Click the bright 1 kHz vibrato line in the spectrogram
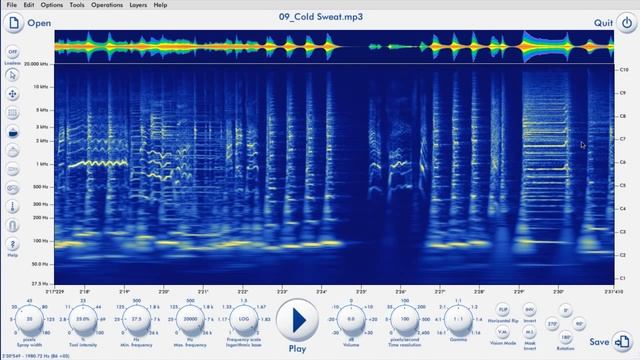Image resolution: width=640 pixels, height=360 pixels. point(98,163)
